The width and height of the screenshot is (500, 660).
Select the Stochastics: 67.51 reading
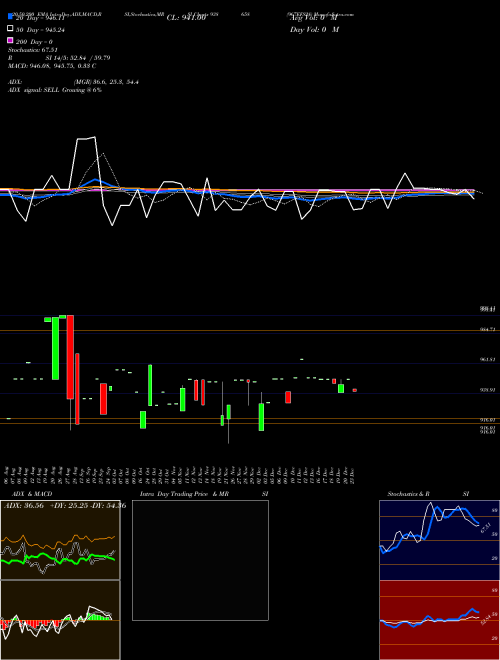(x=33, y=50)
